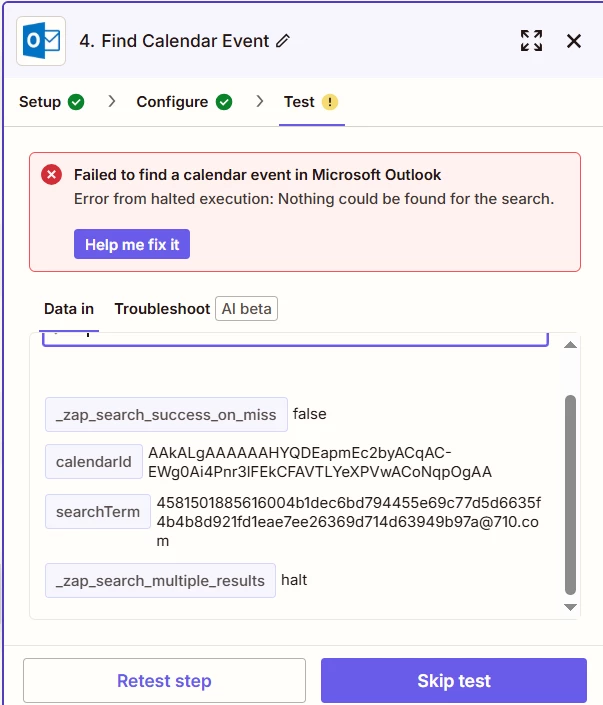Click the calendarId value starting AAkALgAAAAAA
Image resolution: width=603 pixels, height=705 pixels.
tap(320, 462)
